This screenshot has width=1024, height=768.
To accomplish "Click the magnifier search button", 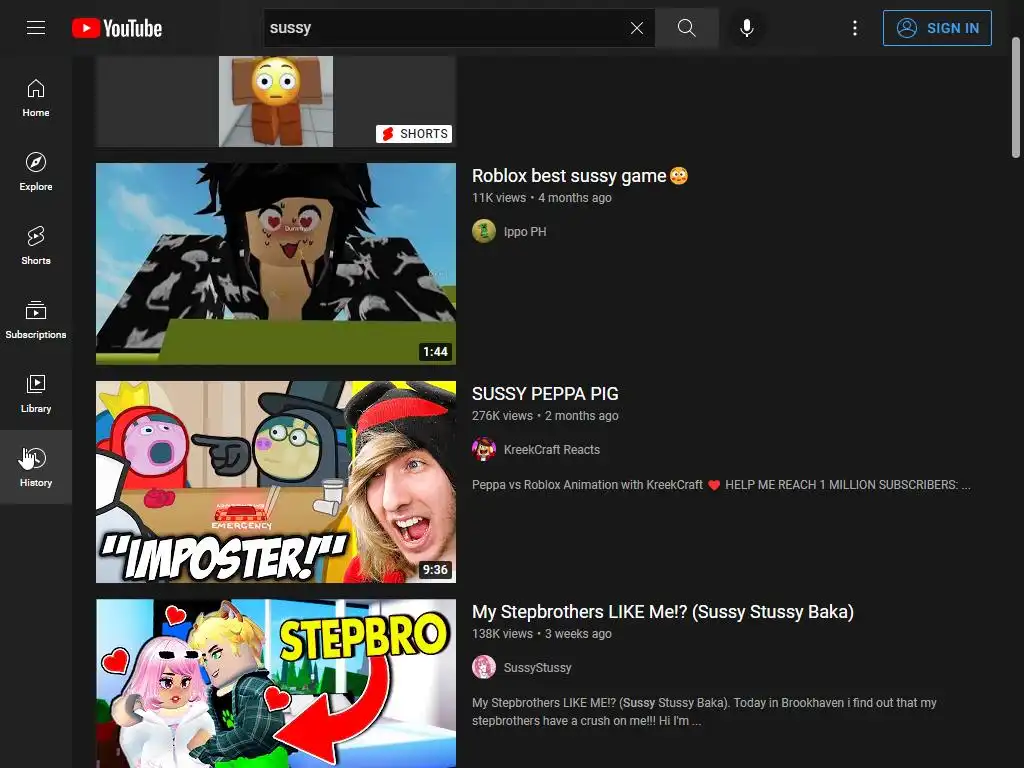I will click(x=686, y=27).
